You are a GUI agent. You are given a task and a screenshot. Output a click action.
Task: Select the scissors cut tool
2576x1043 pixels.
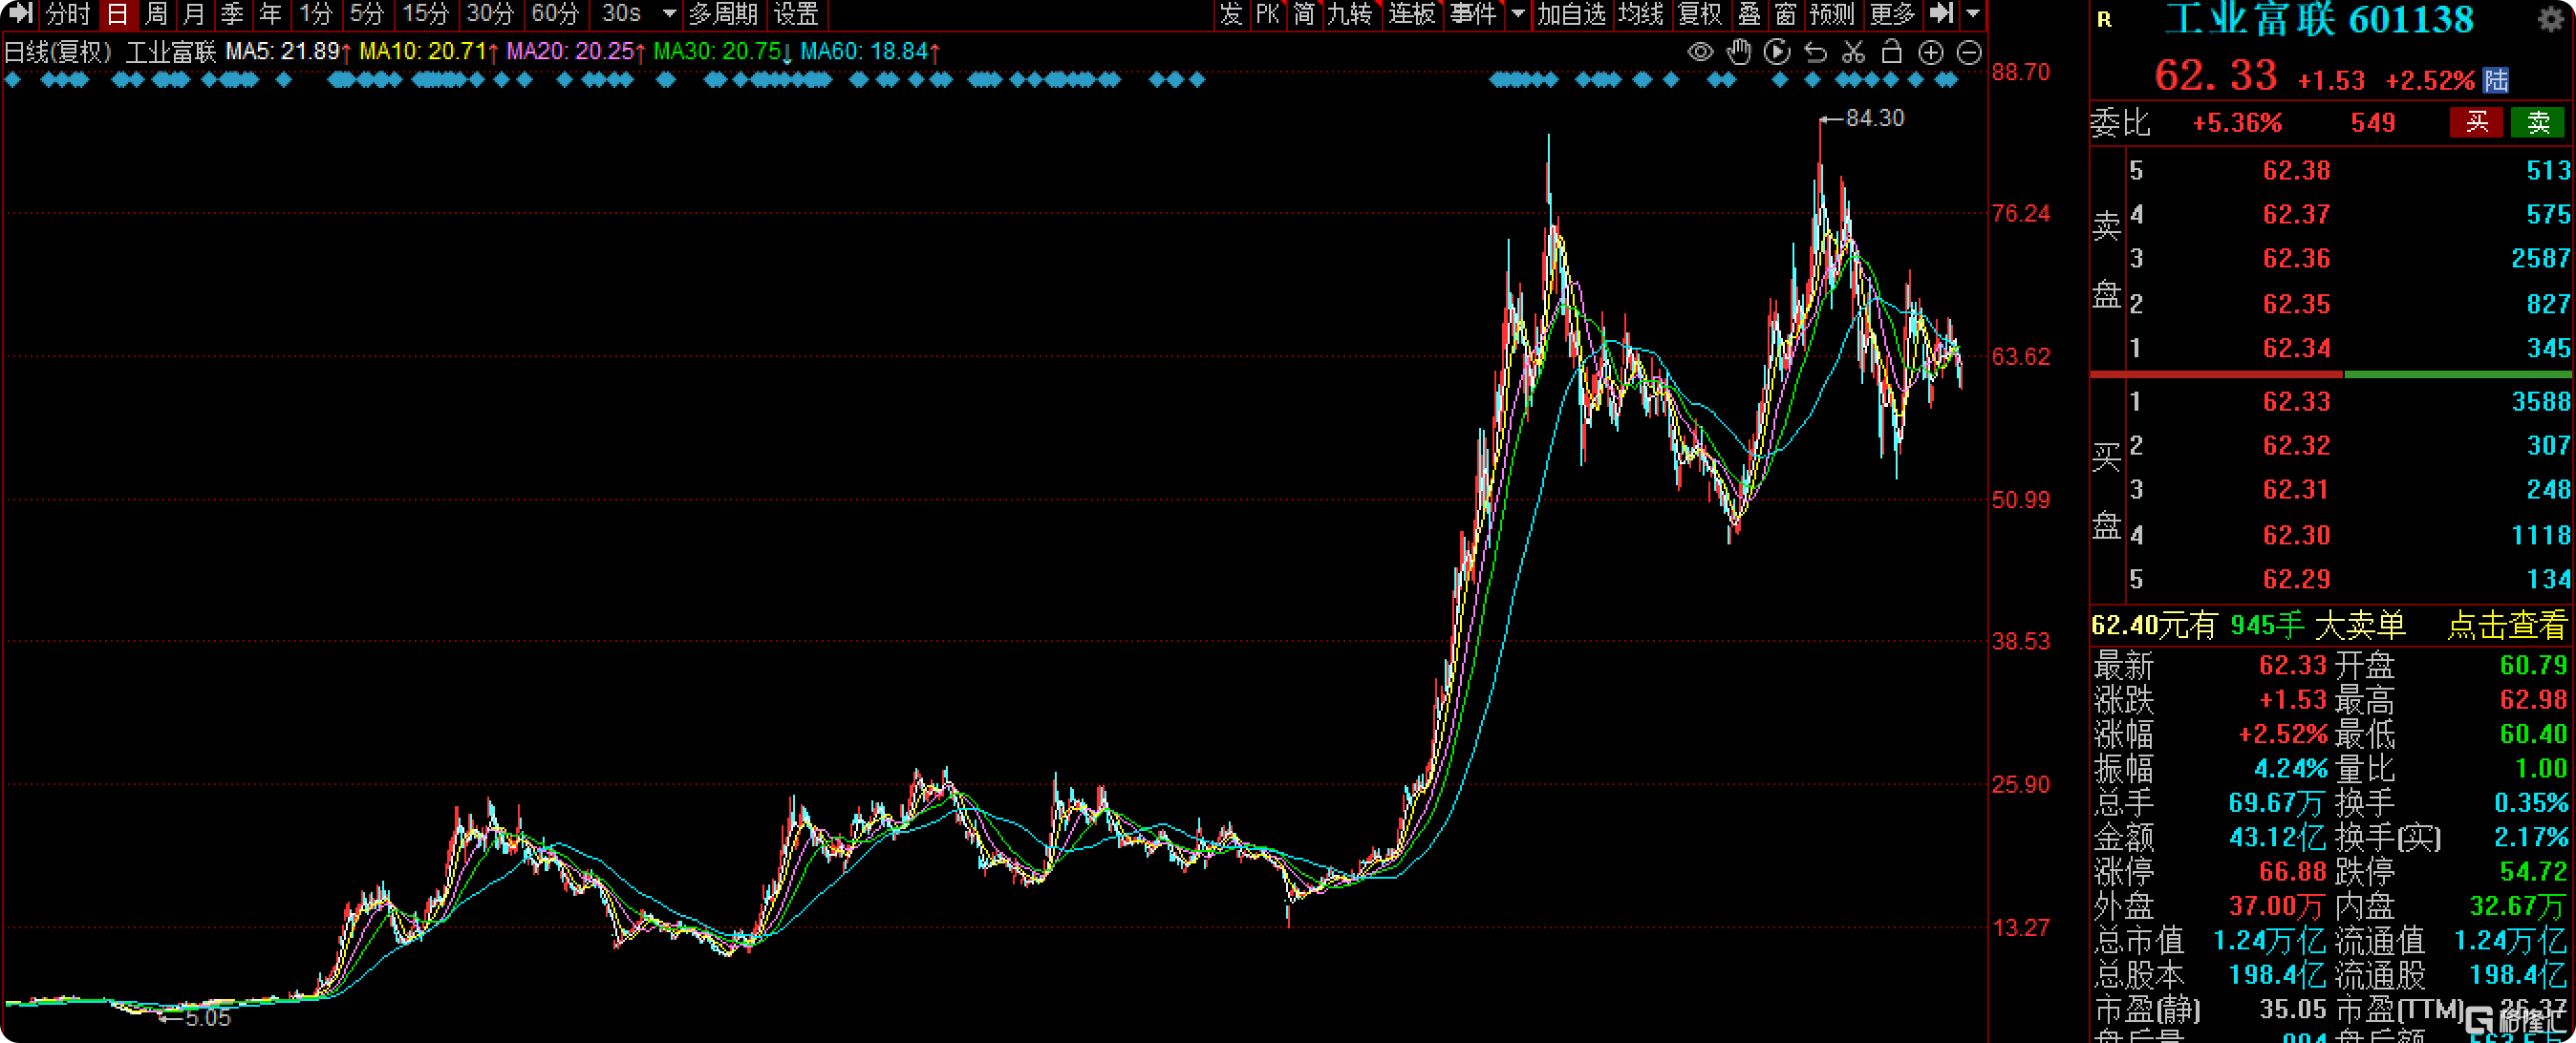click(x=1853, y=52)
